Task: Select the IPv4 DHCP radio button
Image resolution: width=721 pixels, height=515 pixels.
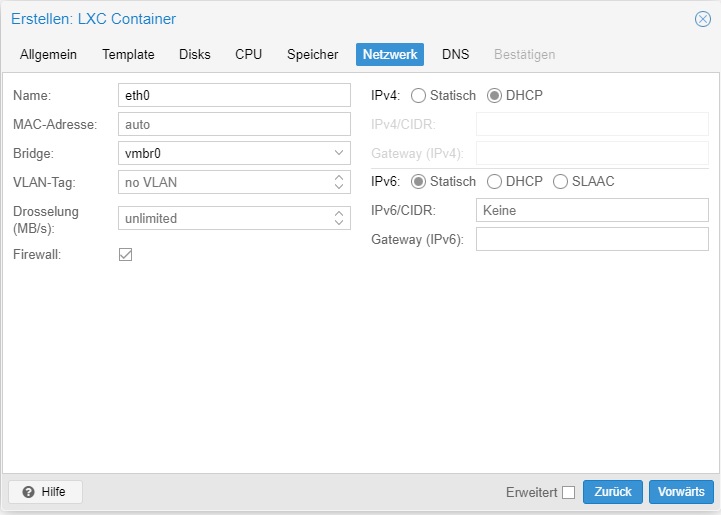Action: (x=494, y=96)
